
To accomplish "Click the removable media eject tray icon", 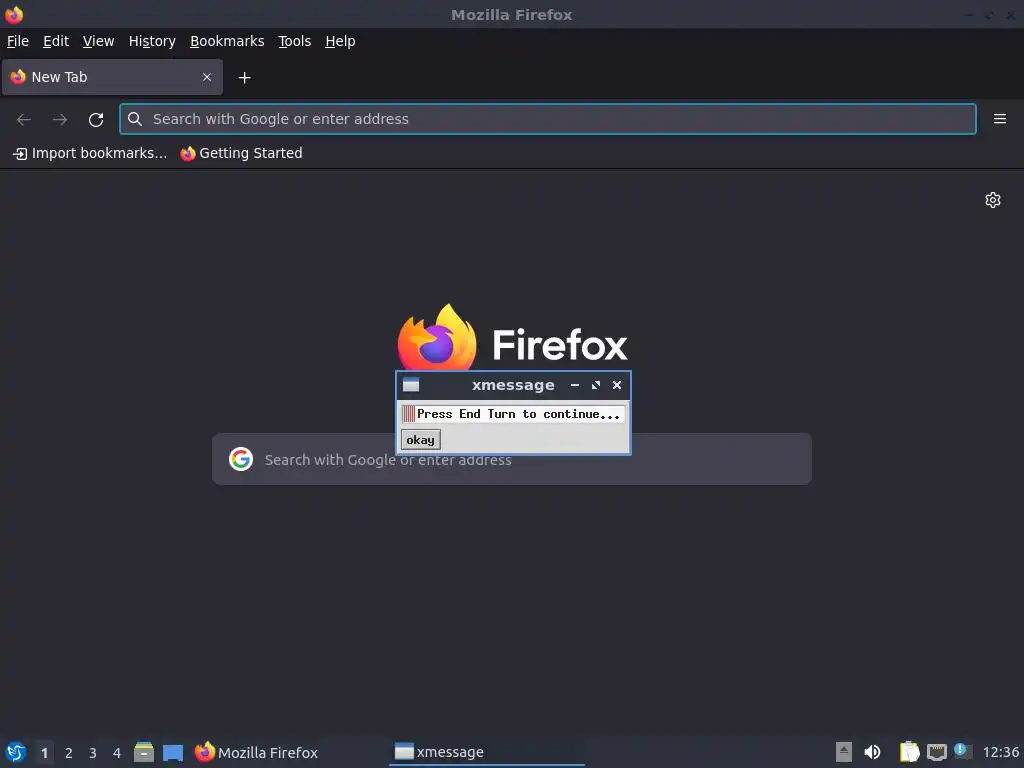I will [x=844, y=752].
